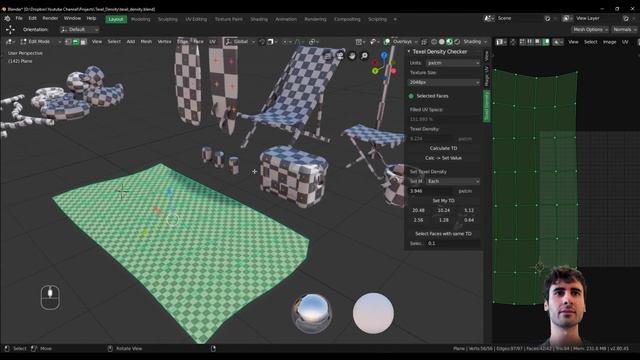Click the pan hand gizmo in viewport
Image resolution: width=640 pixels, height=360 pixels.
[x=352, y=56]
